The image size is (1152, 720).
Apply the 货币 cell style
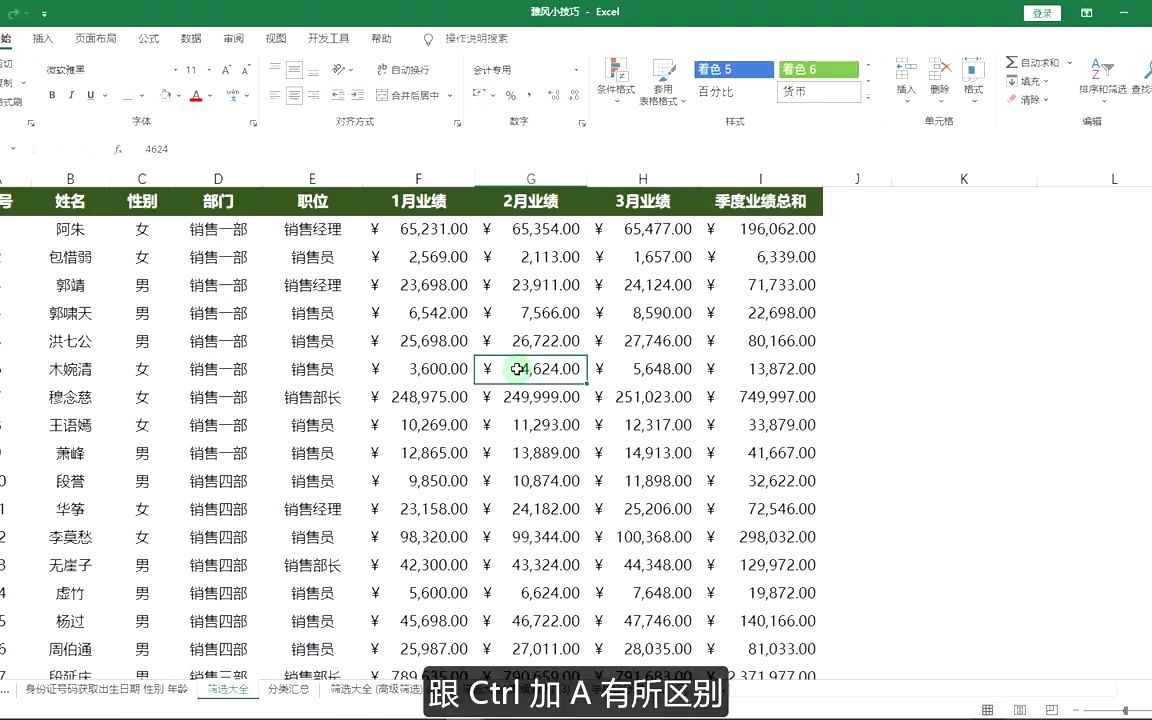pyautogui.click(x=818, y=92)
